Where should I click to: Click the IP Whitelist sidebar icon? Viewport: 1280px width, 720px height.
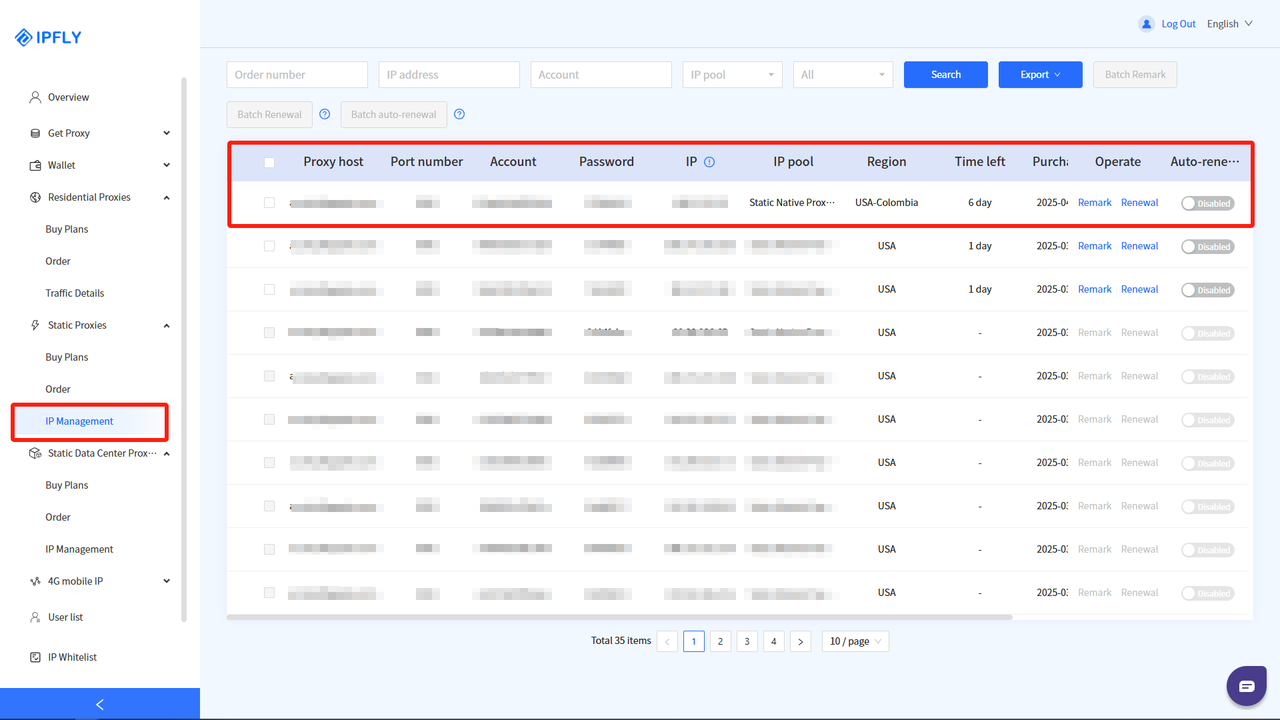33,656
